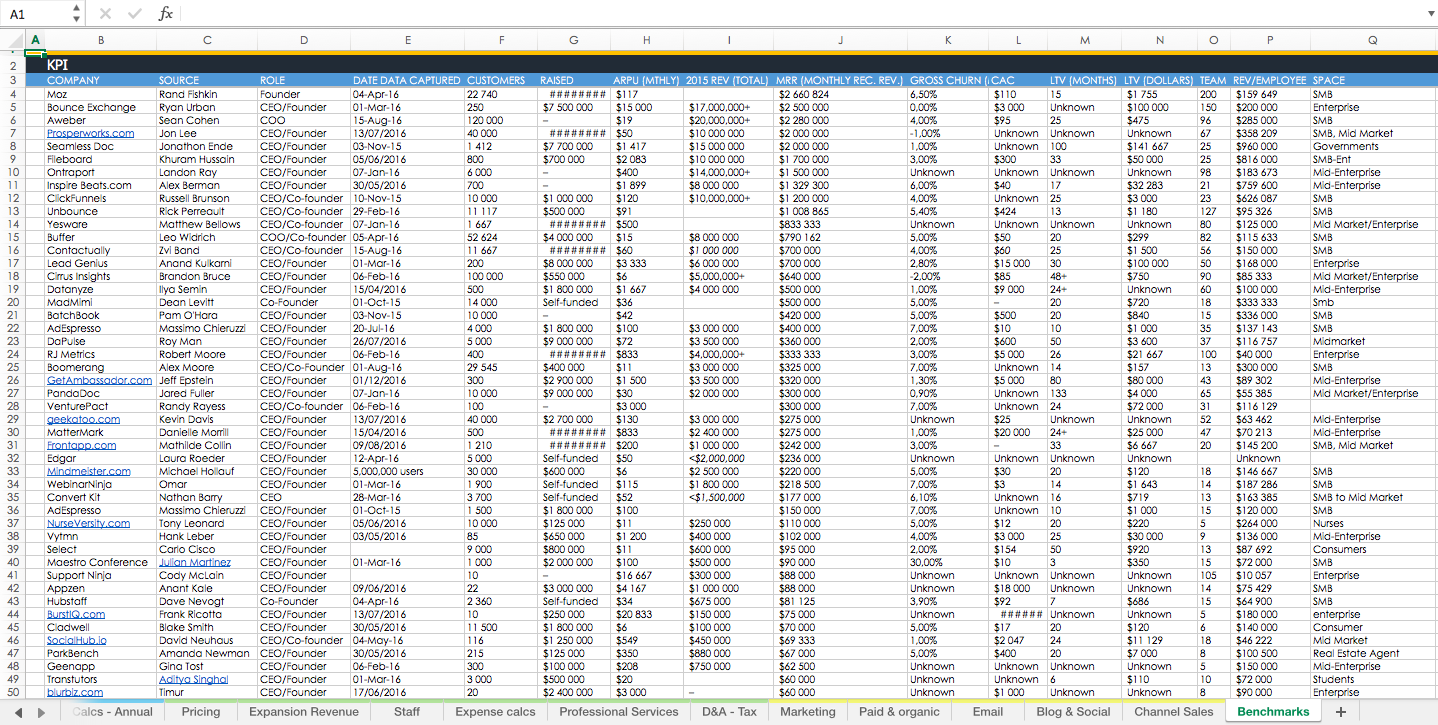Switch to the Marketing sheet tab

tap(807, 712)
